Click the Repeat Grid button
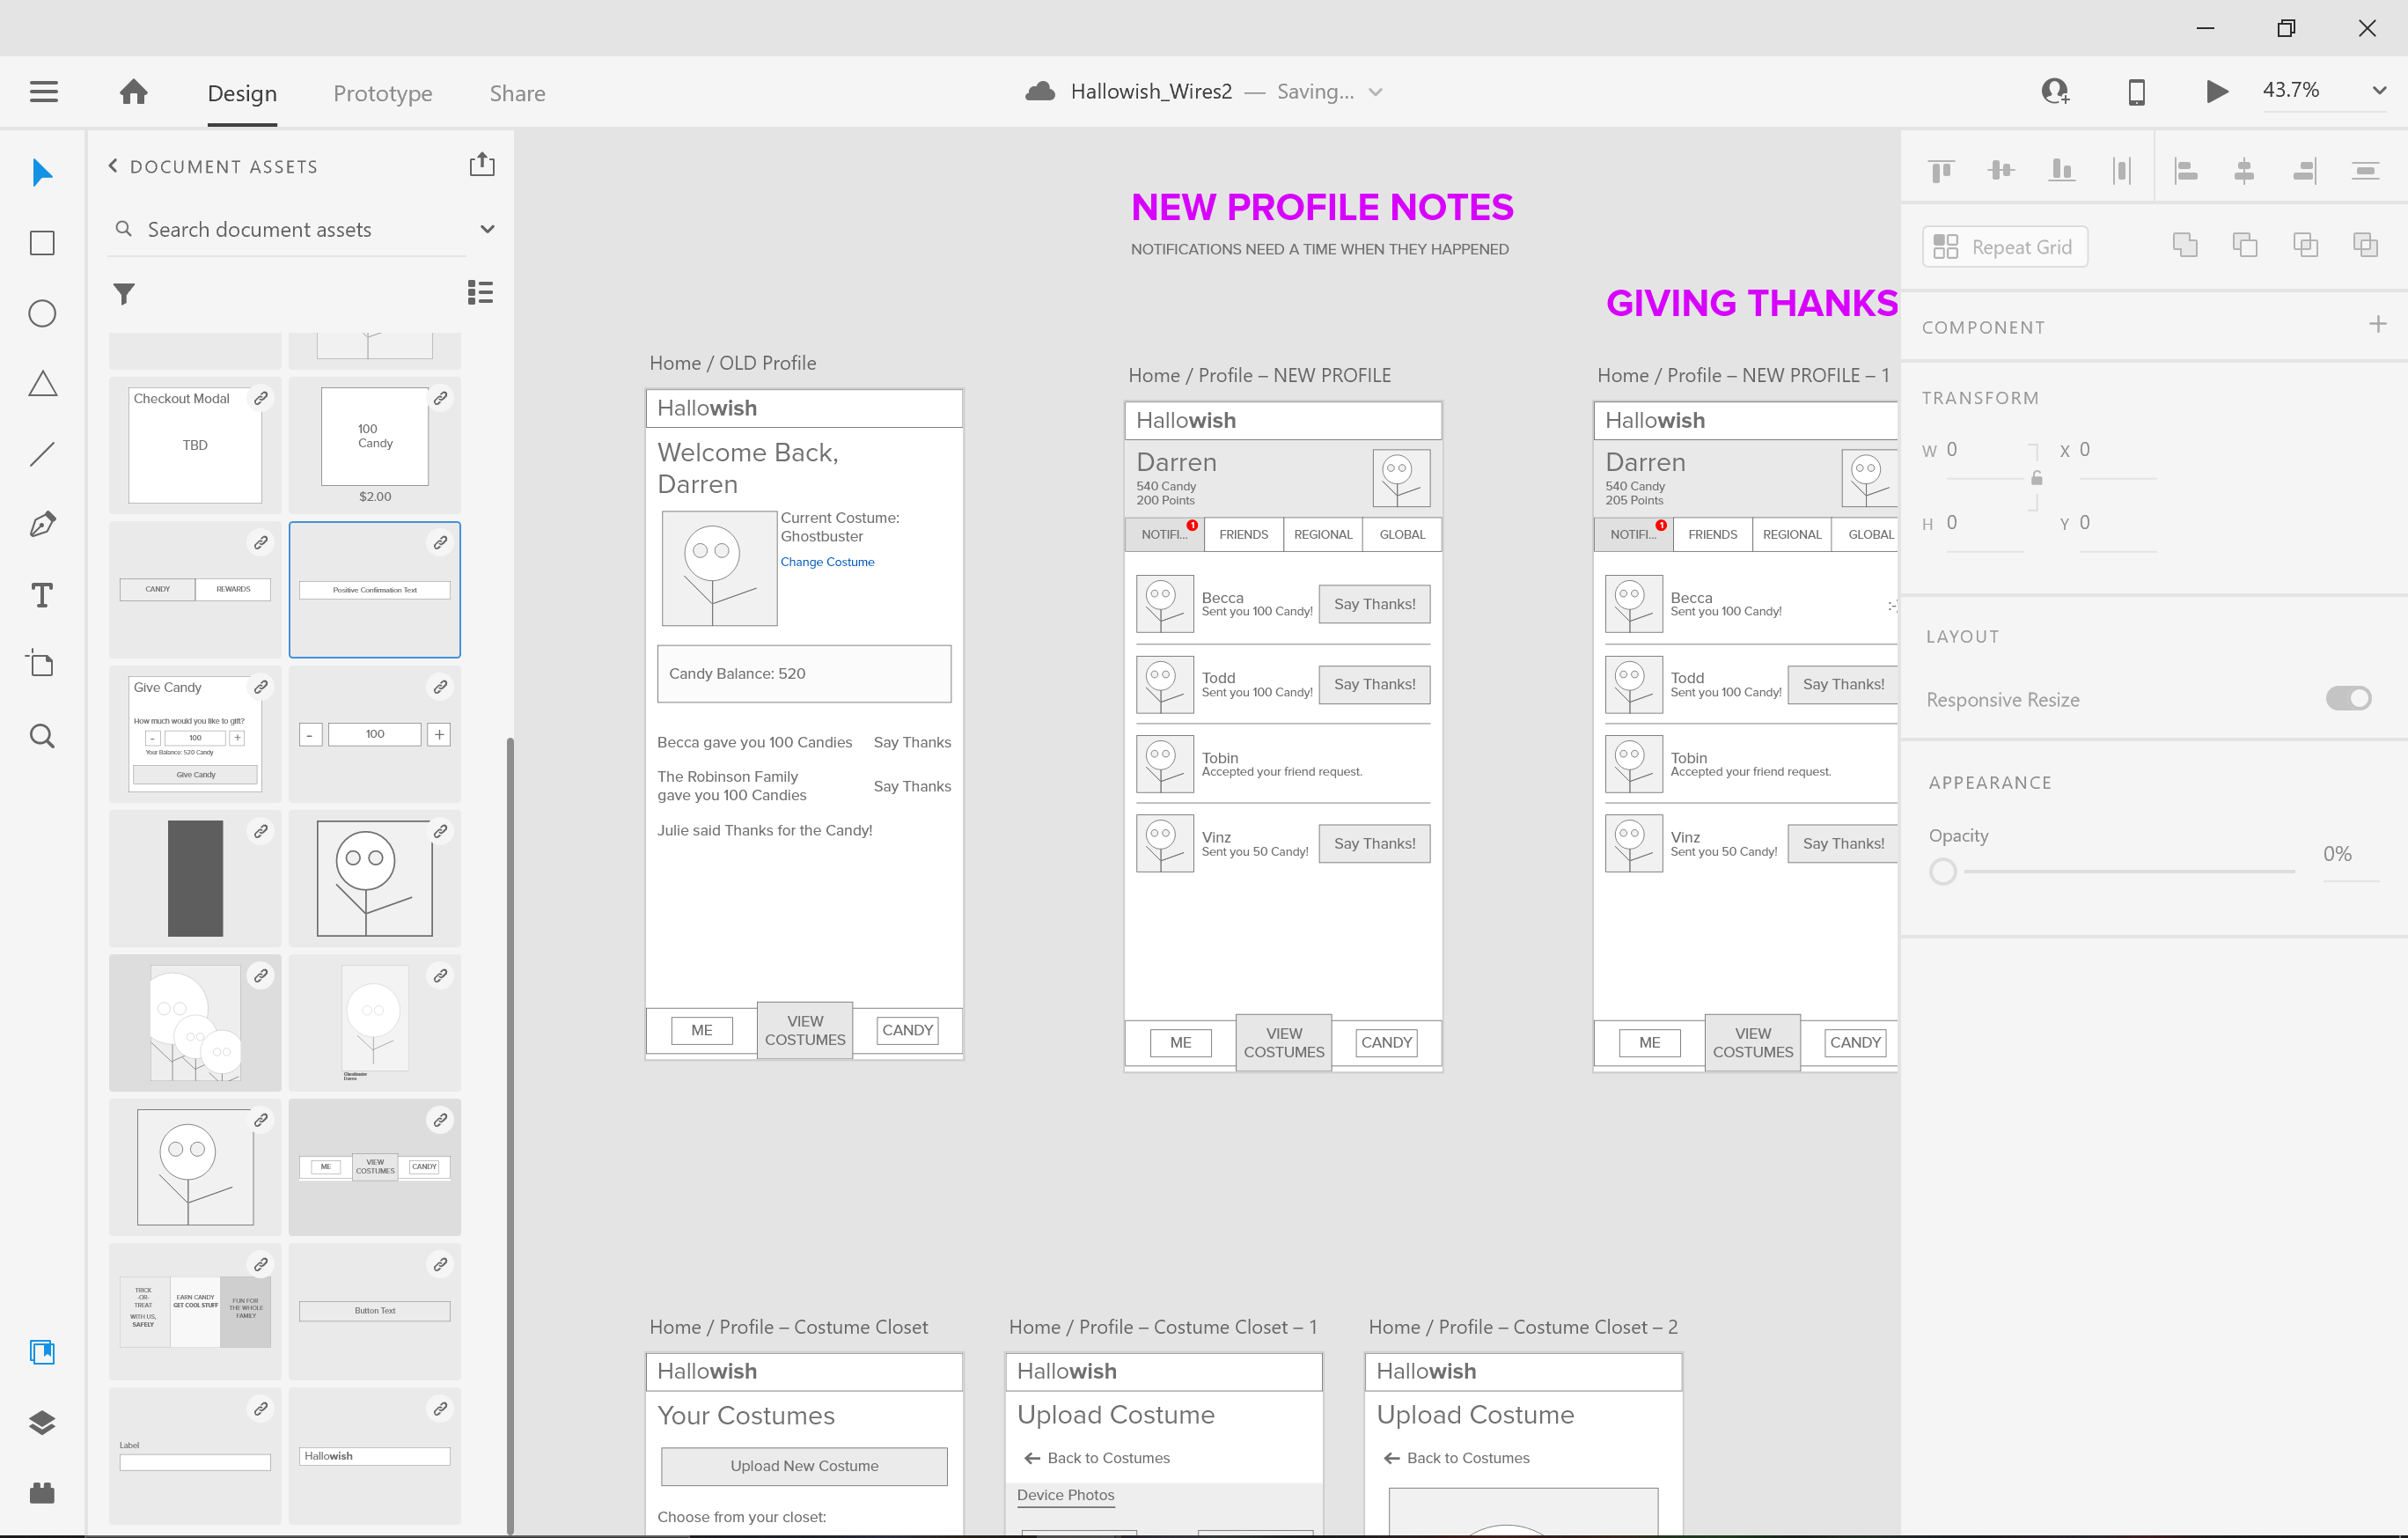This screenshot has width=2408, height=1538. click(2004, 246)
